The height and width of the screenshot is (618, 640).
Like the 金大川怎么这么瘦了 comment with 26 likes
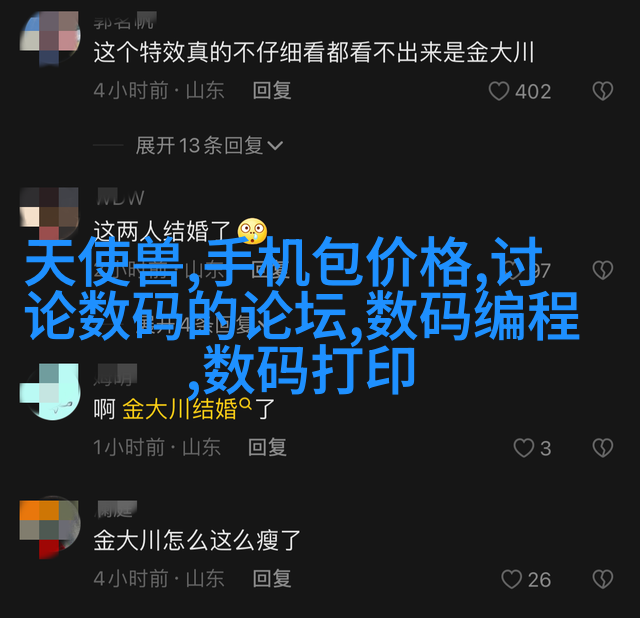(x=511, y=579)
